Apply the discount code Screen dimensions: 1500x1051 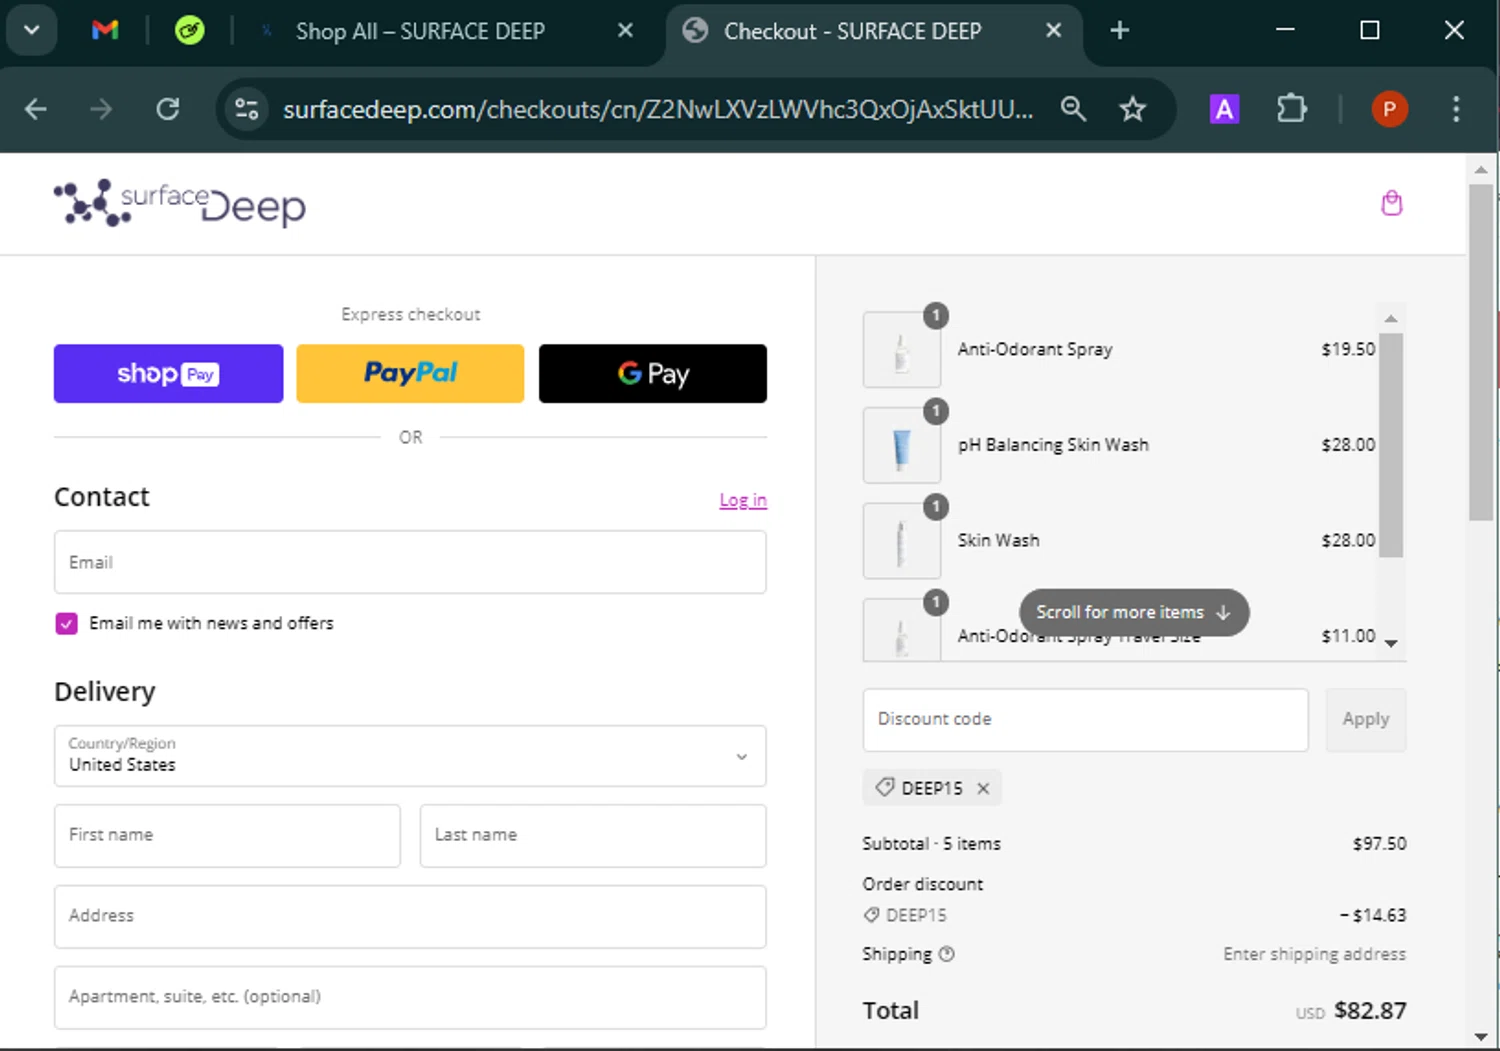1366,720
